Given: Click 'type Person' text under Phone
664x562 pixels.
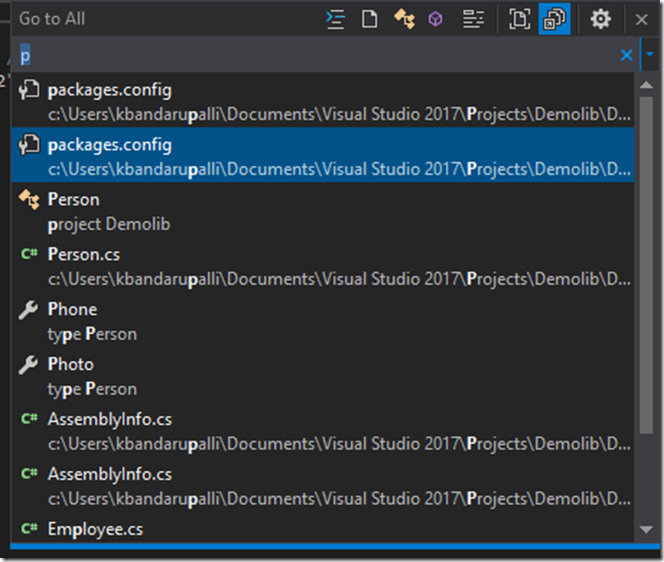Looking at the screenshot, I should point(92,334).
